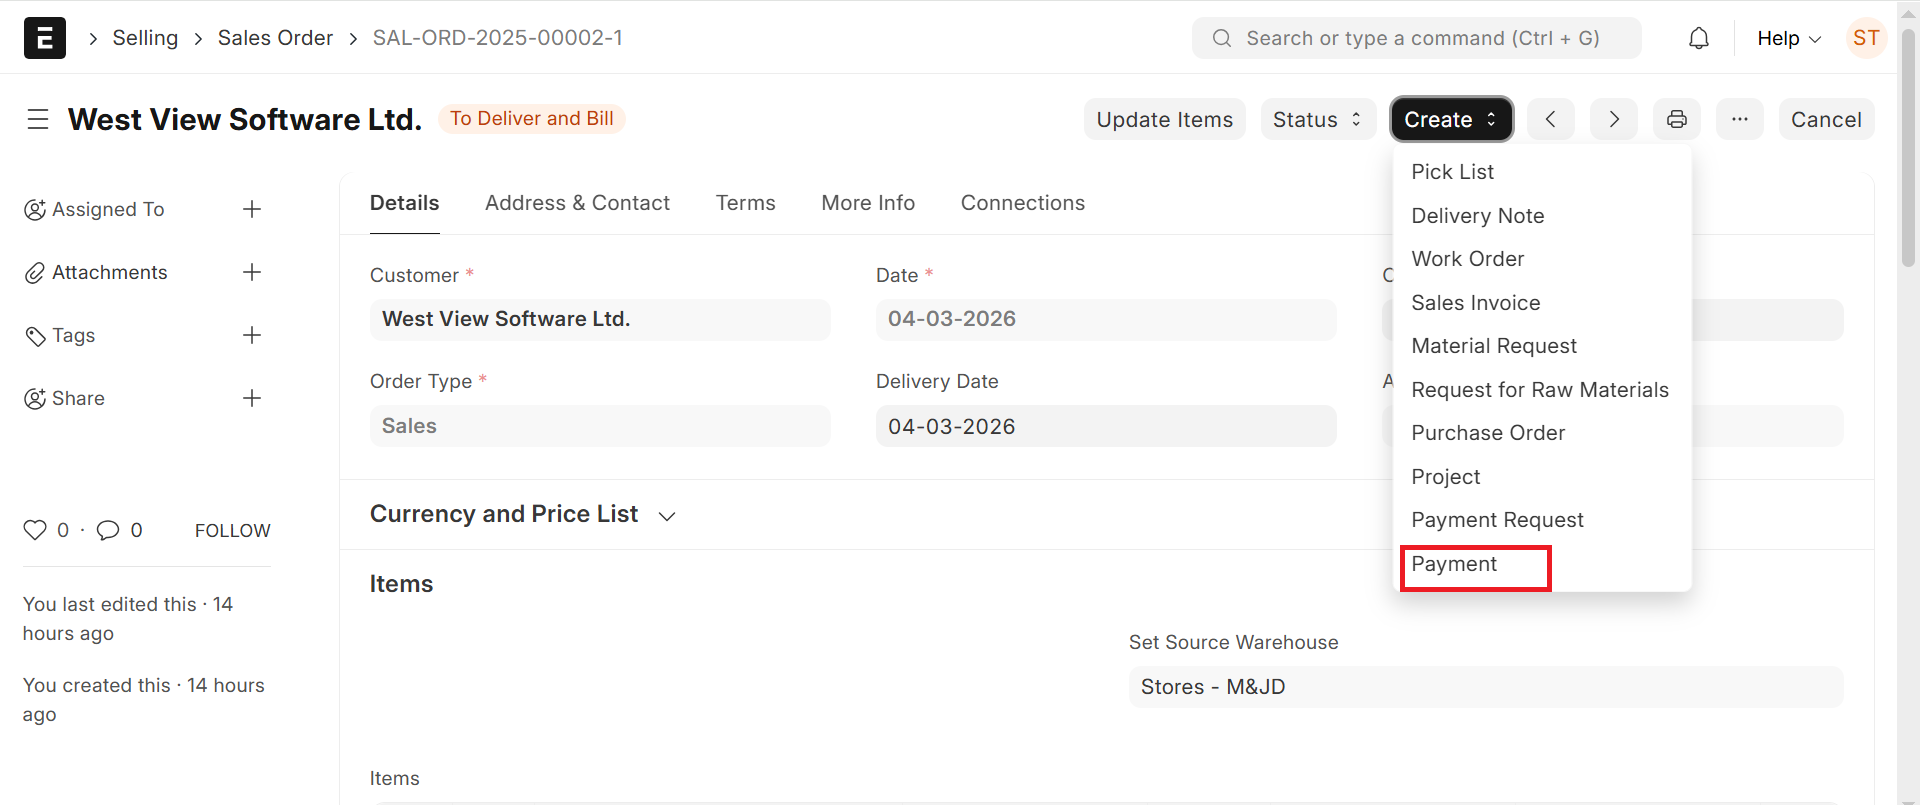The image size is (1920, 805).
Task: Go to next document with right arrow
Action: [x=1614, y=119]
